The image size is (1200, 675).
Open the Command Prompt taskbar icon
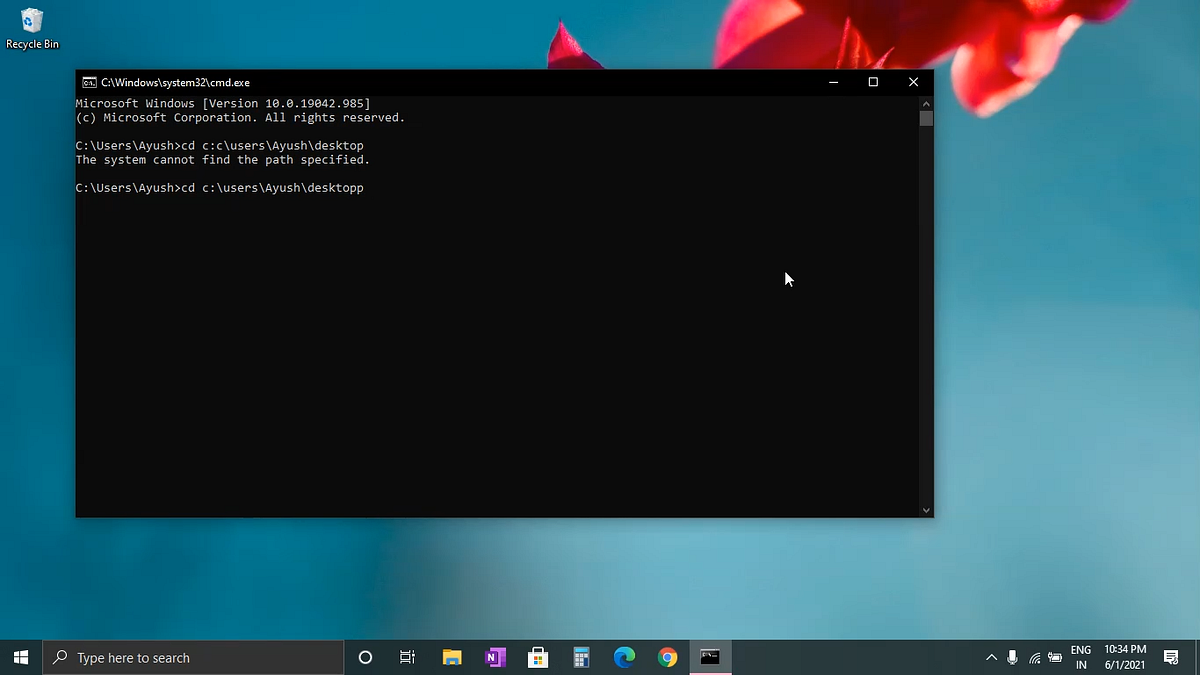pyautogui.click(x=710, y=657)
